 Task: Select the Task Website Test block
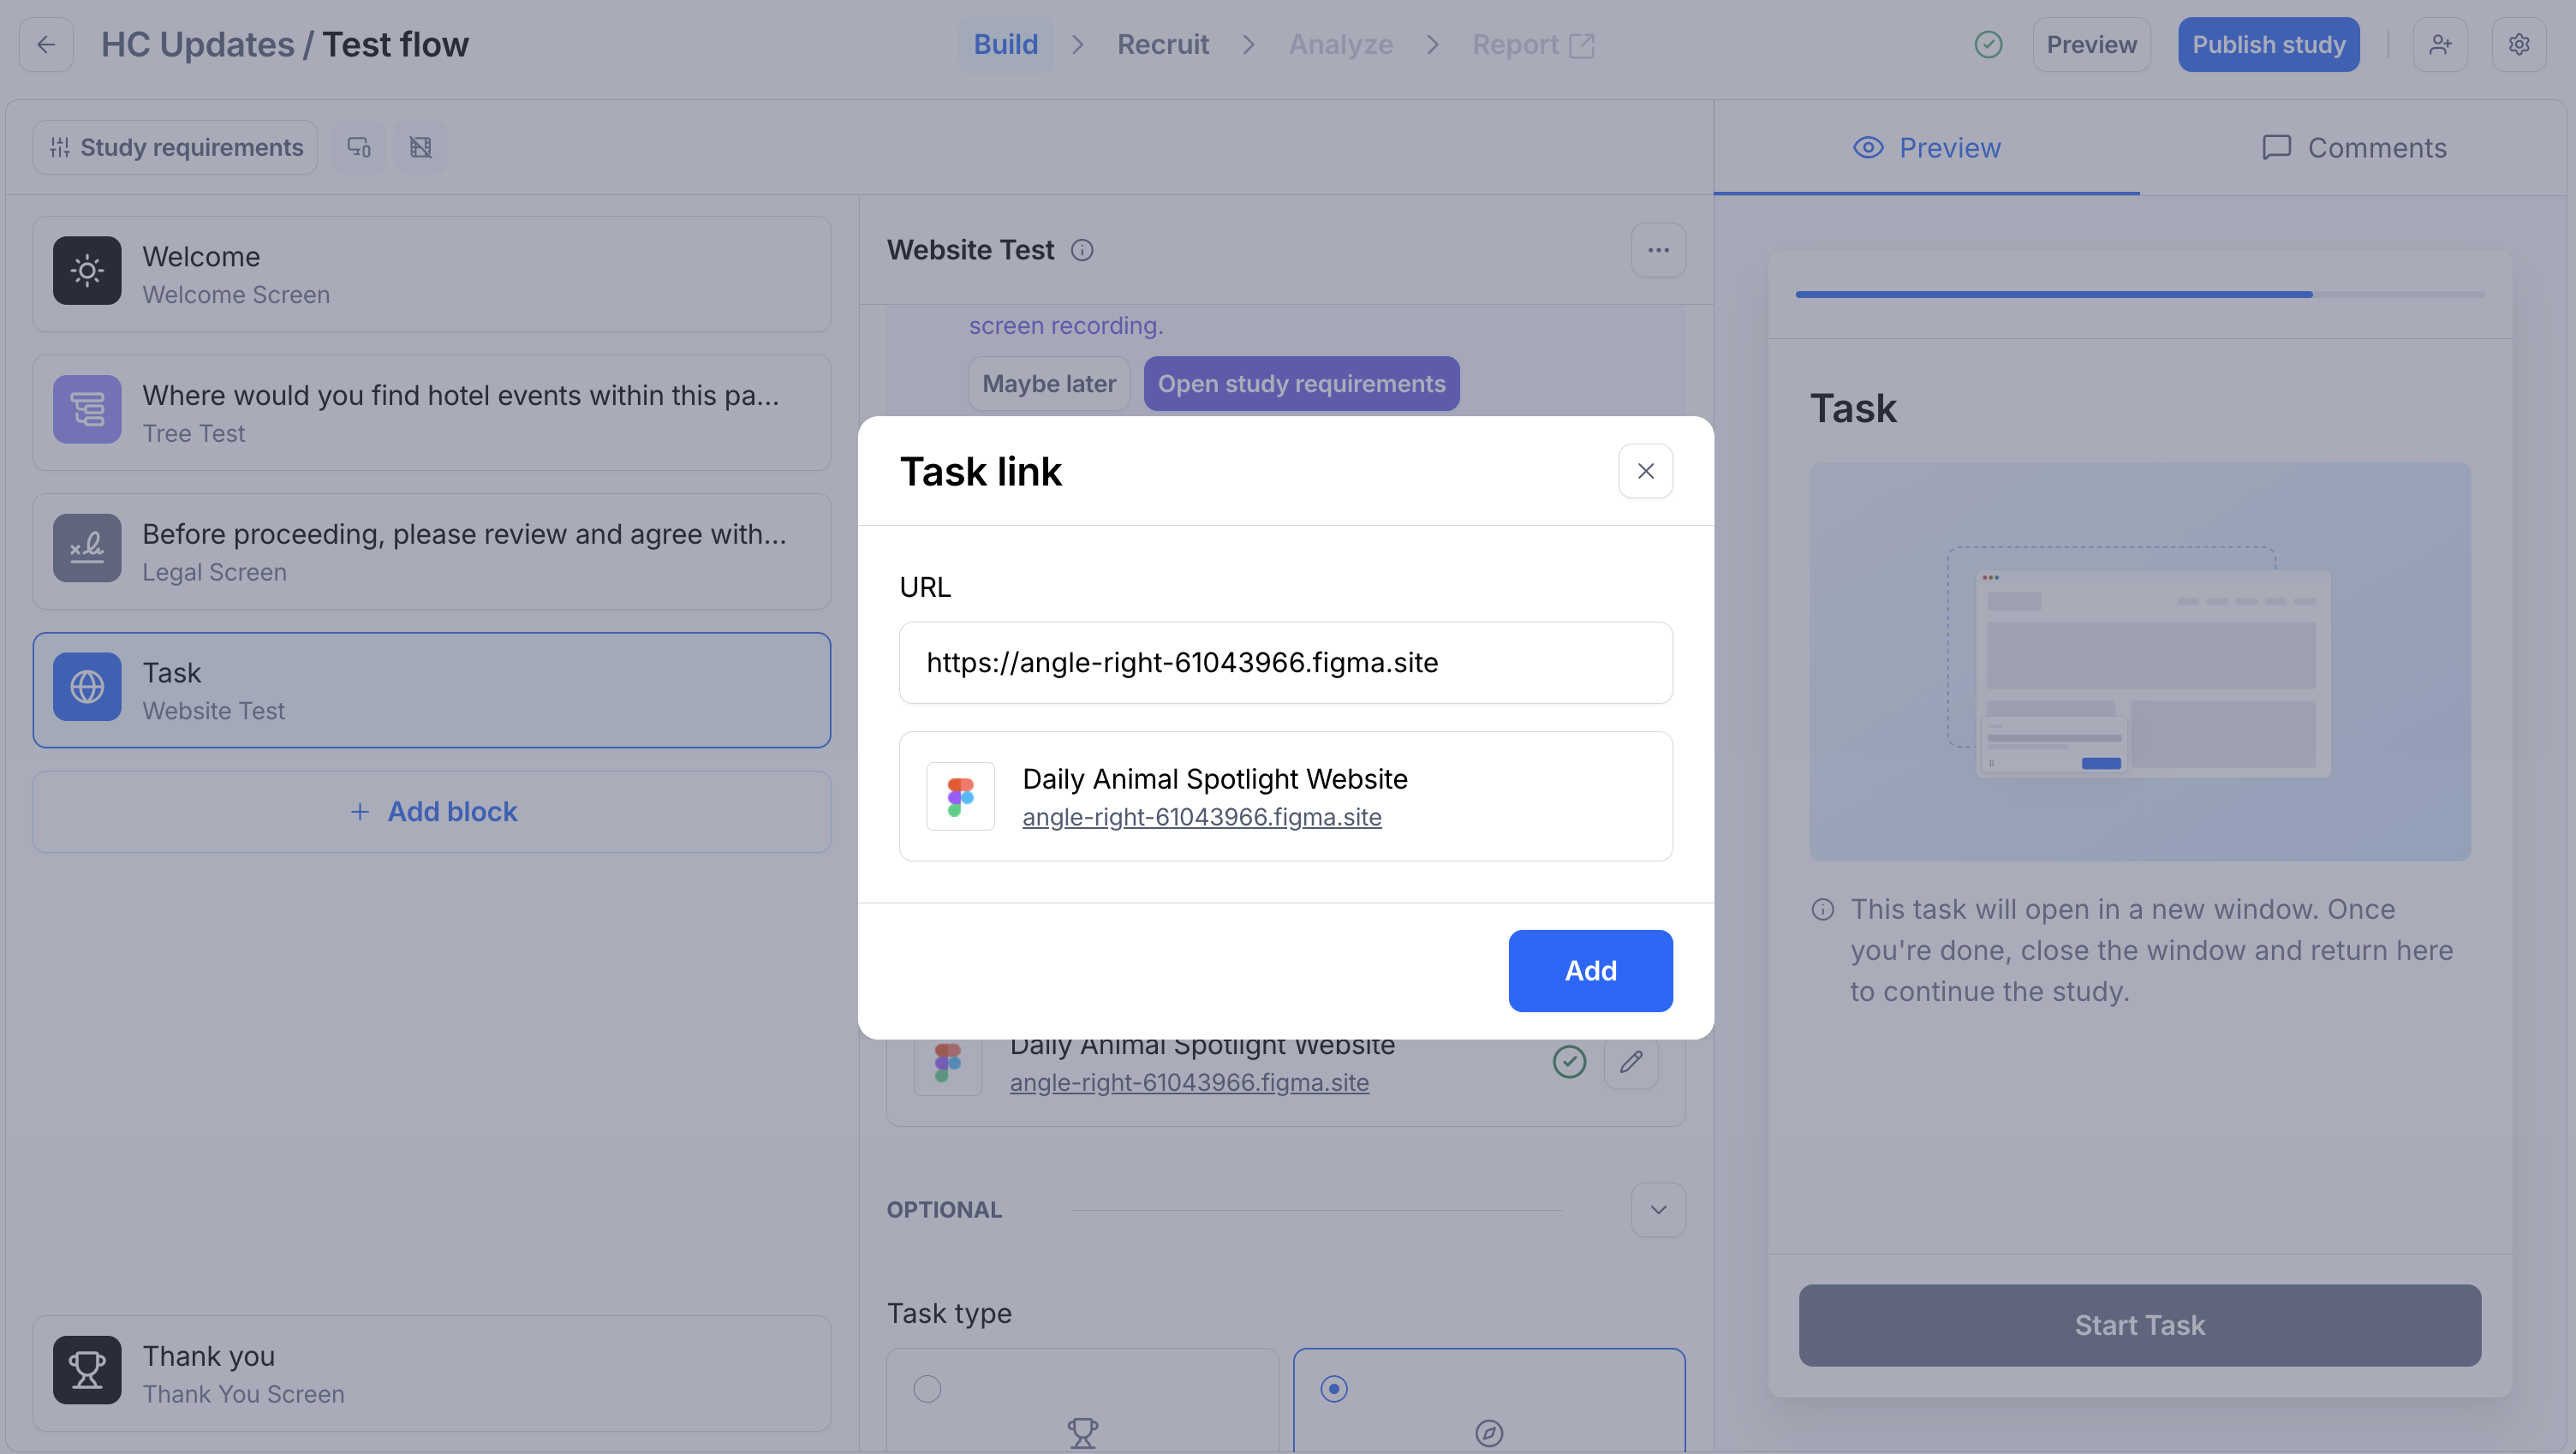point(432,690)
